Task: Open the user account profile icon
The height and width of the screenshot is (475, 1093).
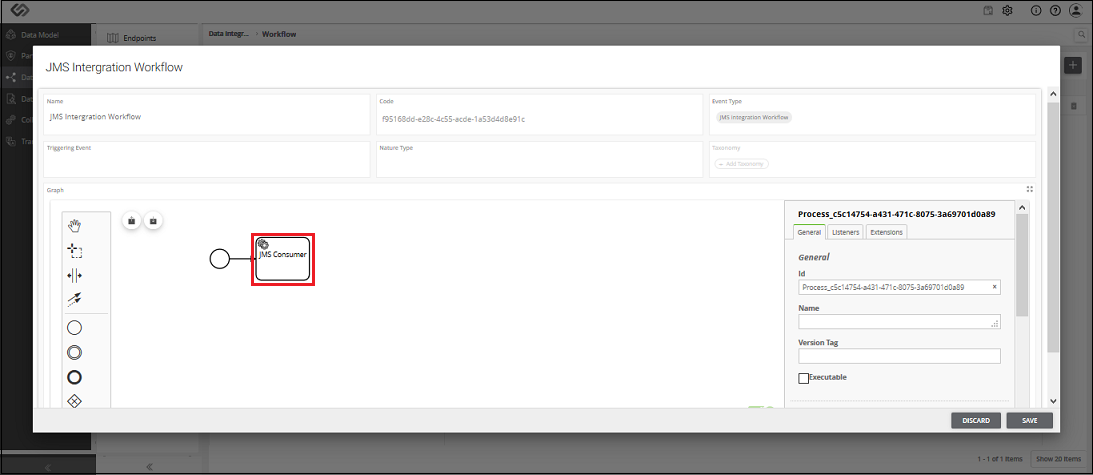Action: coord(1078,10)
